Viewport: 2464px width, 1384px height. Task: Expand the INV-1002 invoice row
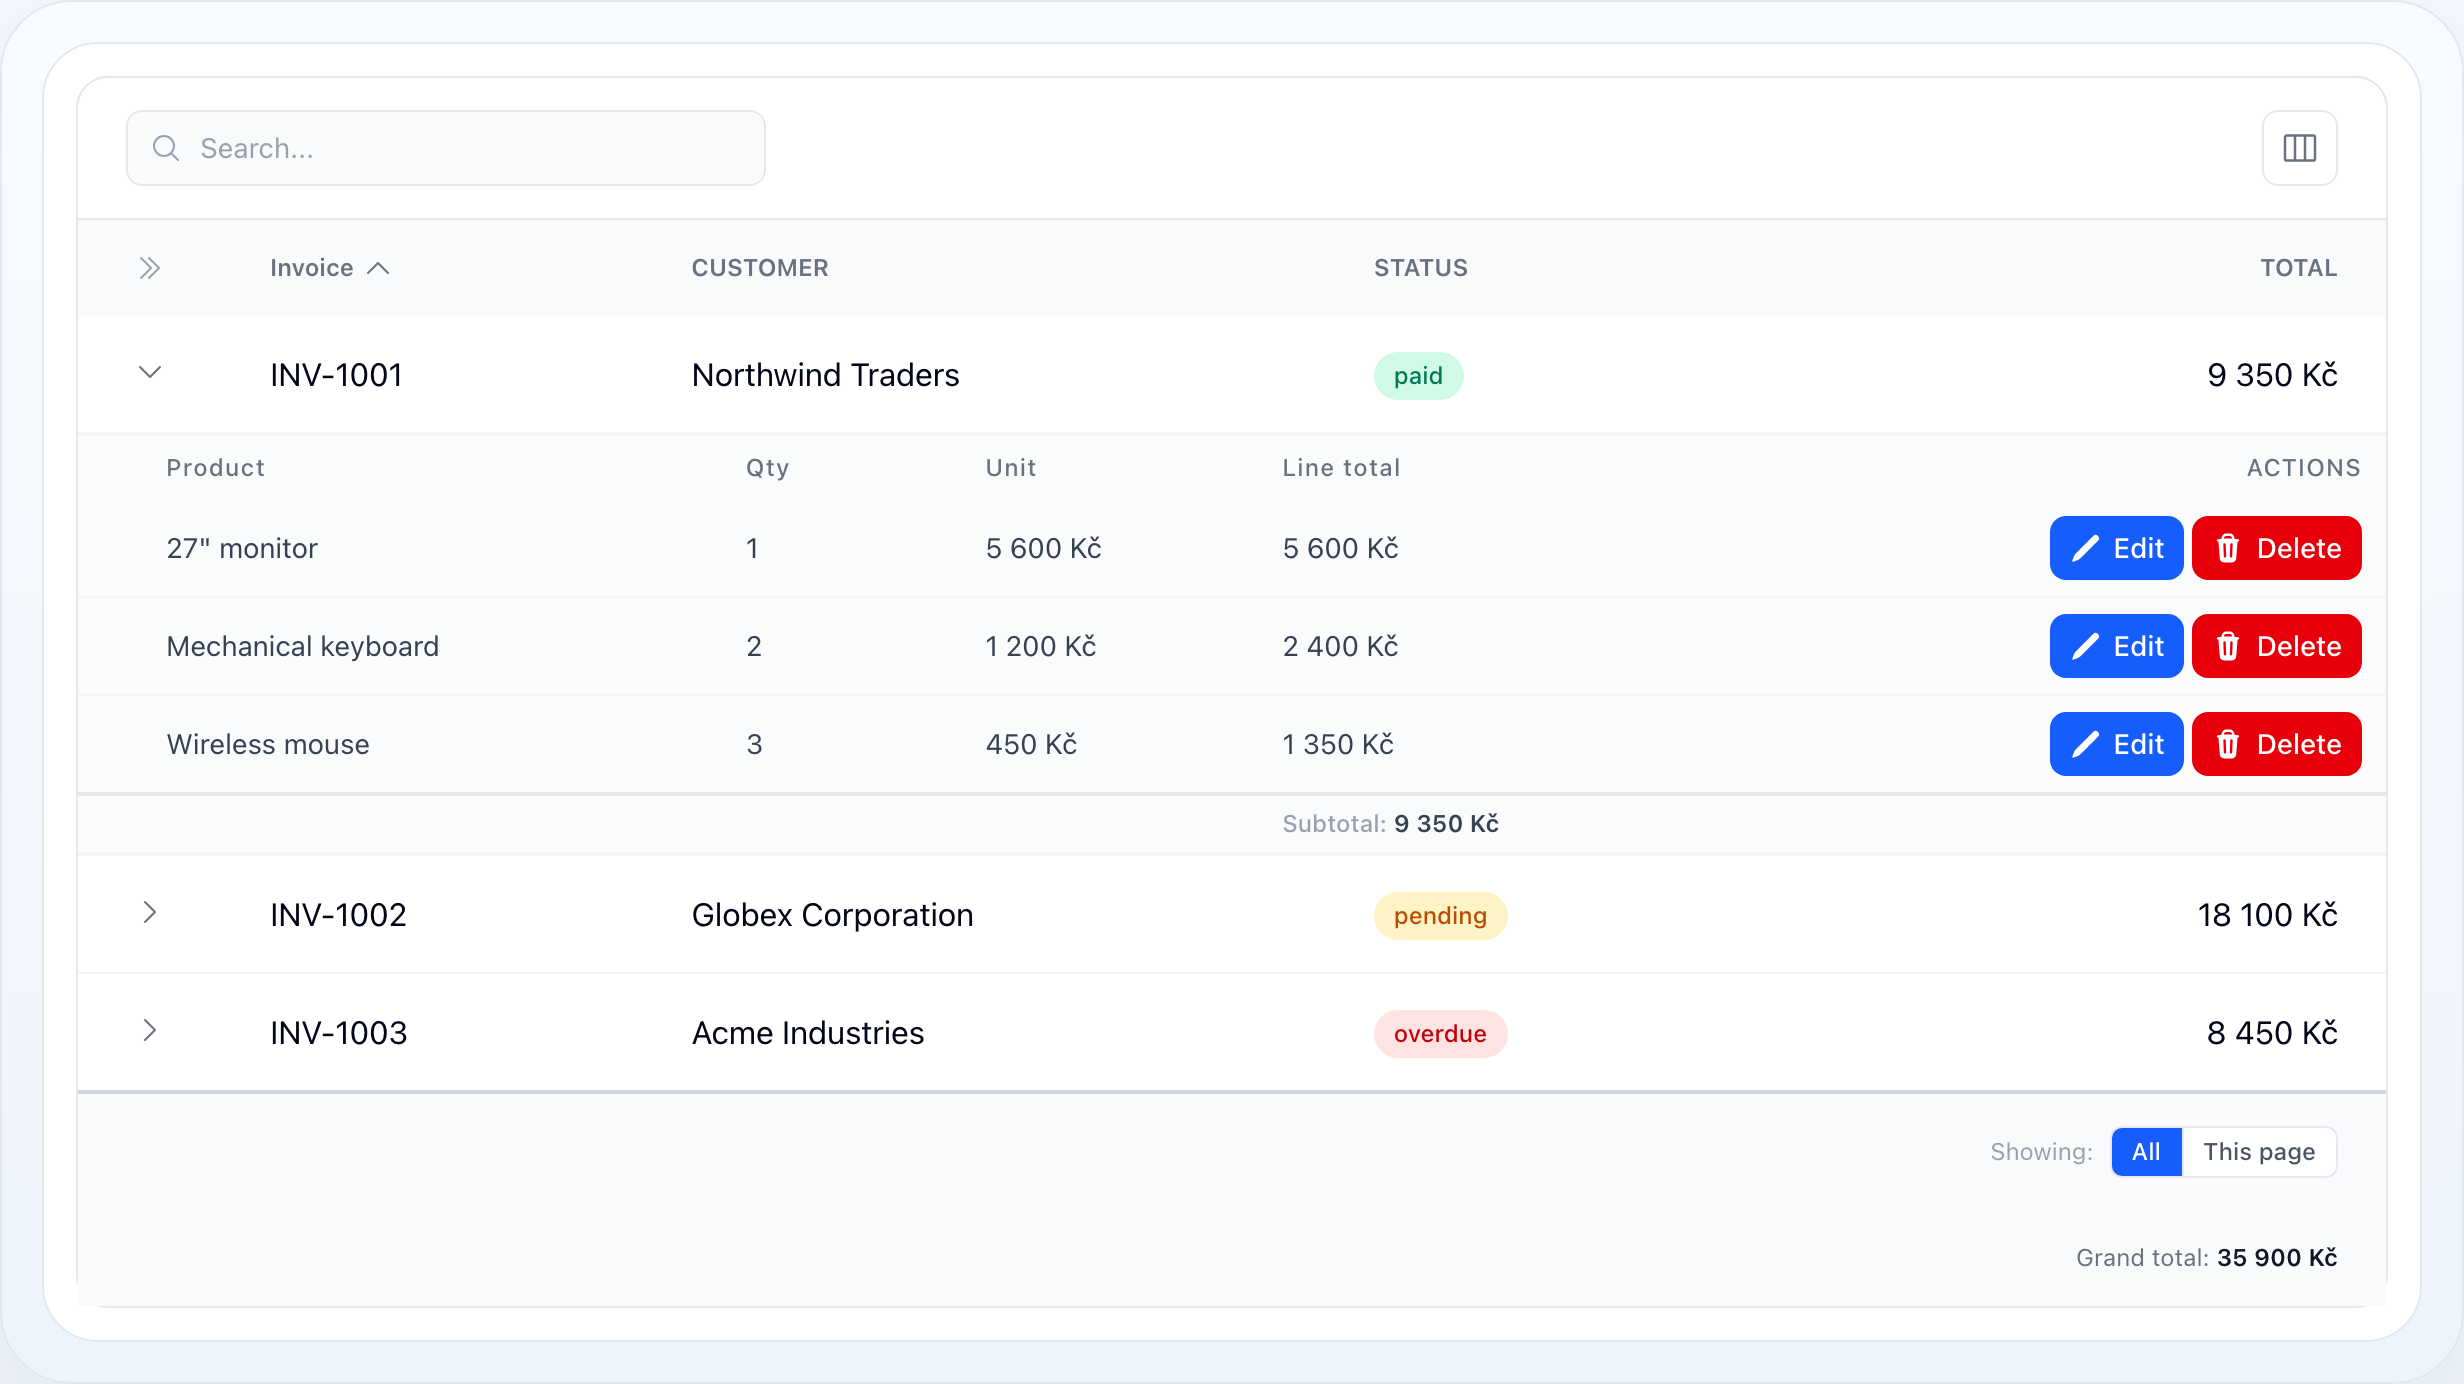point(149,912)
